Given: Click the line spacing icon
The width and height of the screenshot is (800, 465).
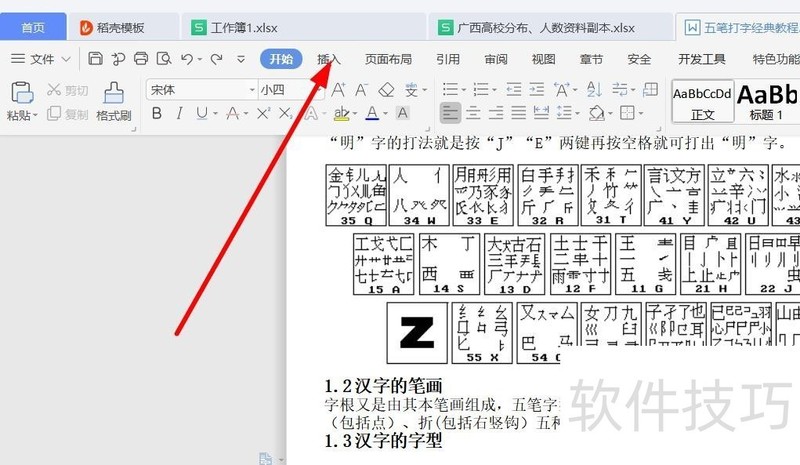Looking at the screenshot, I should (x=564, y=113).
